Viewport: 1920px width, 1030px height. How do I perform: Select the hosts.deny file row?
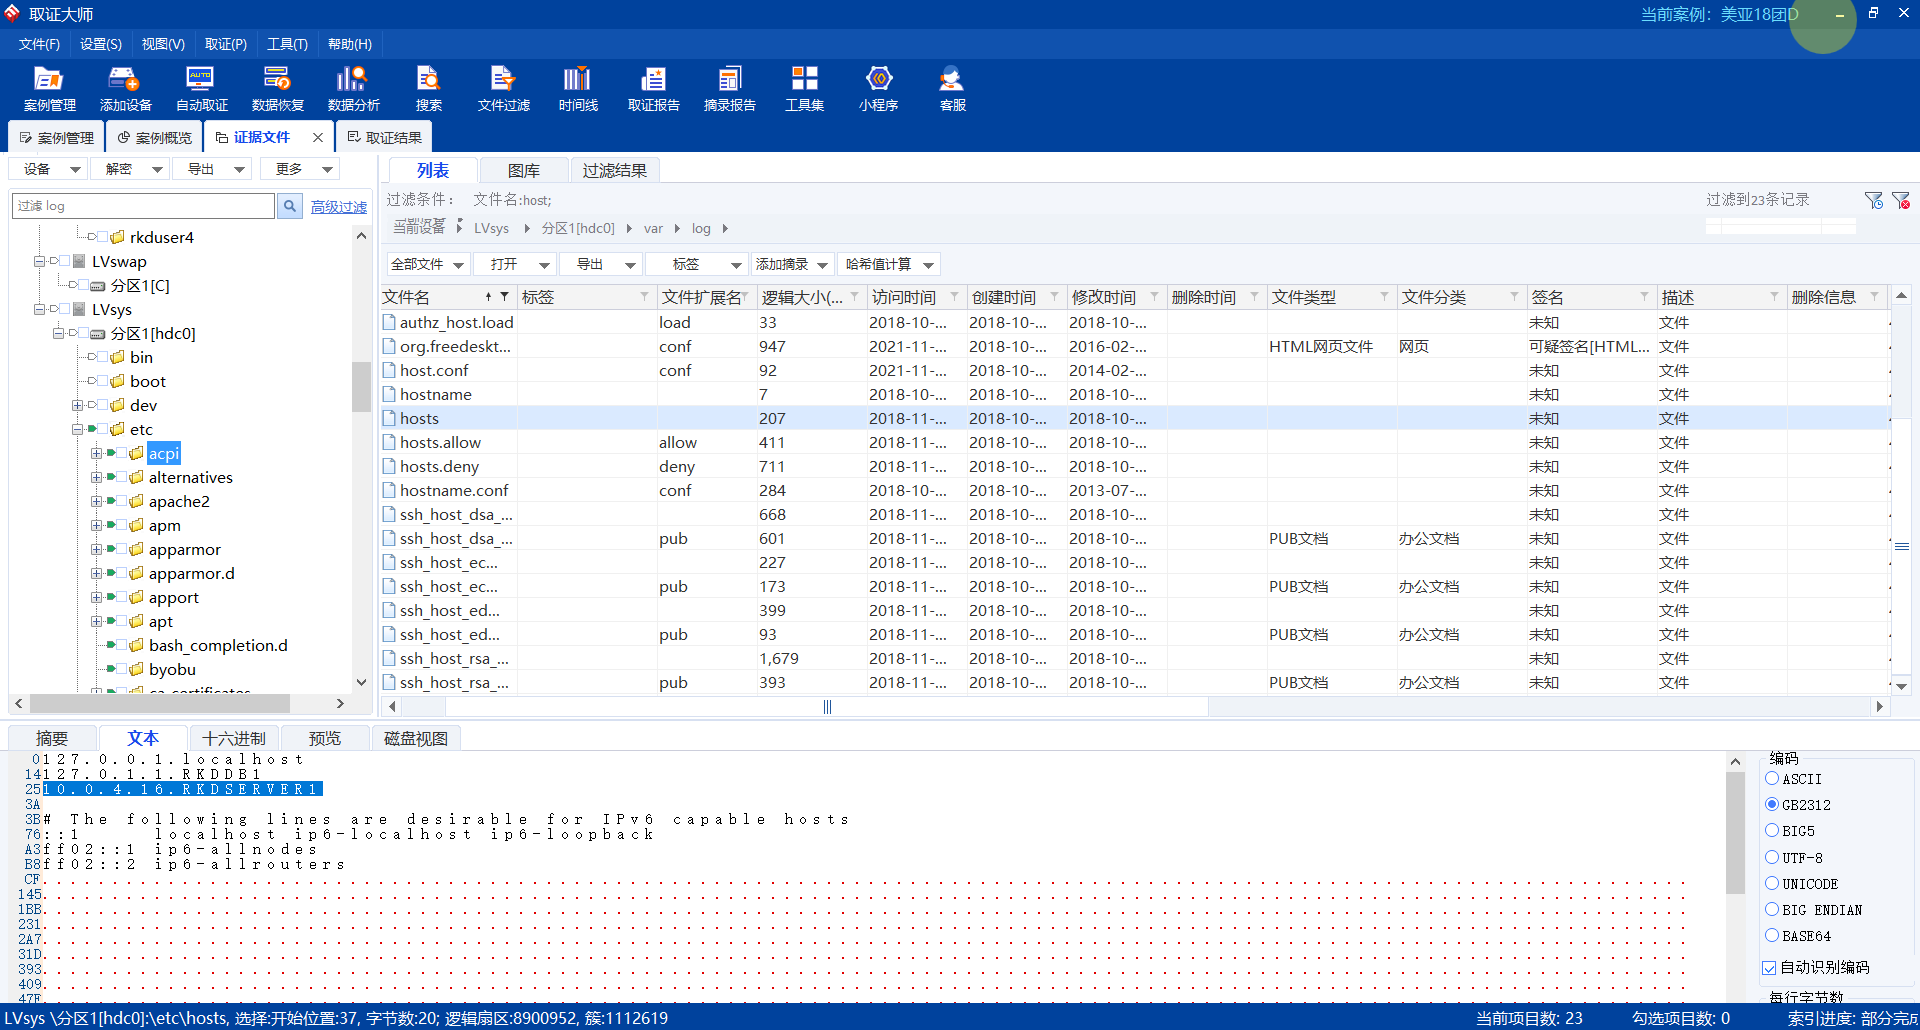1134,466
